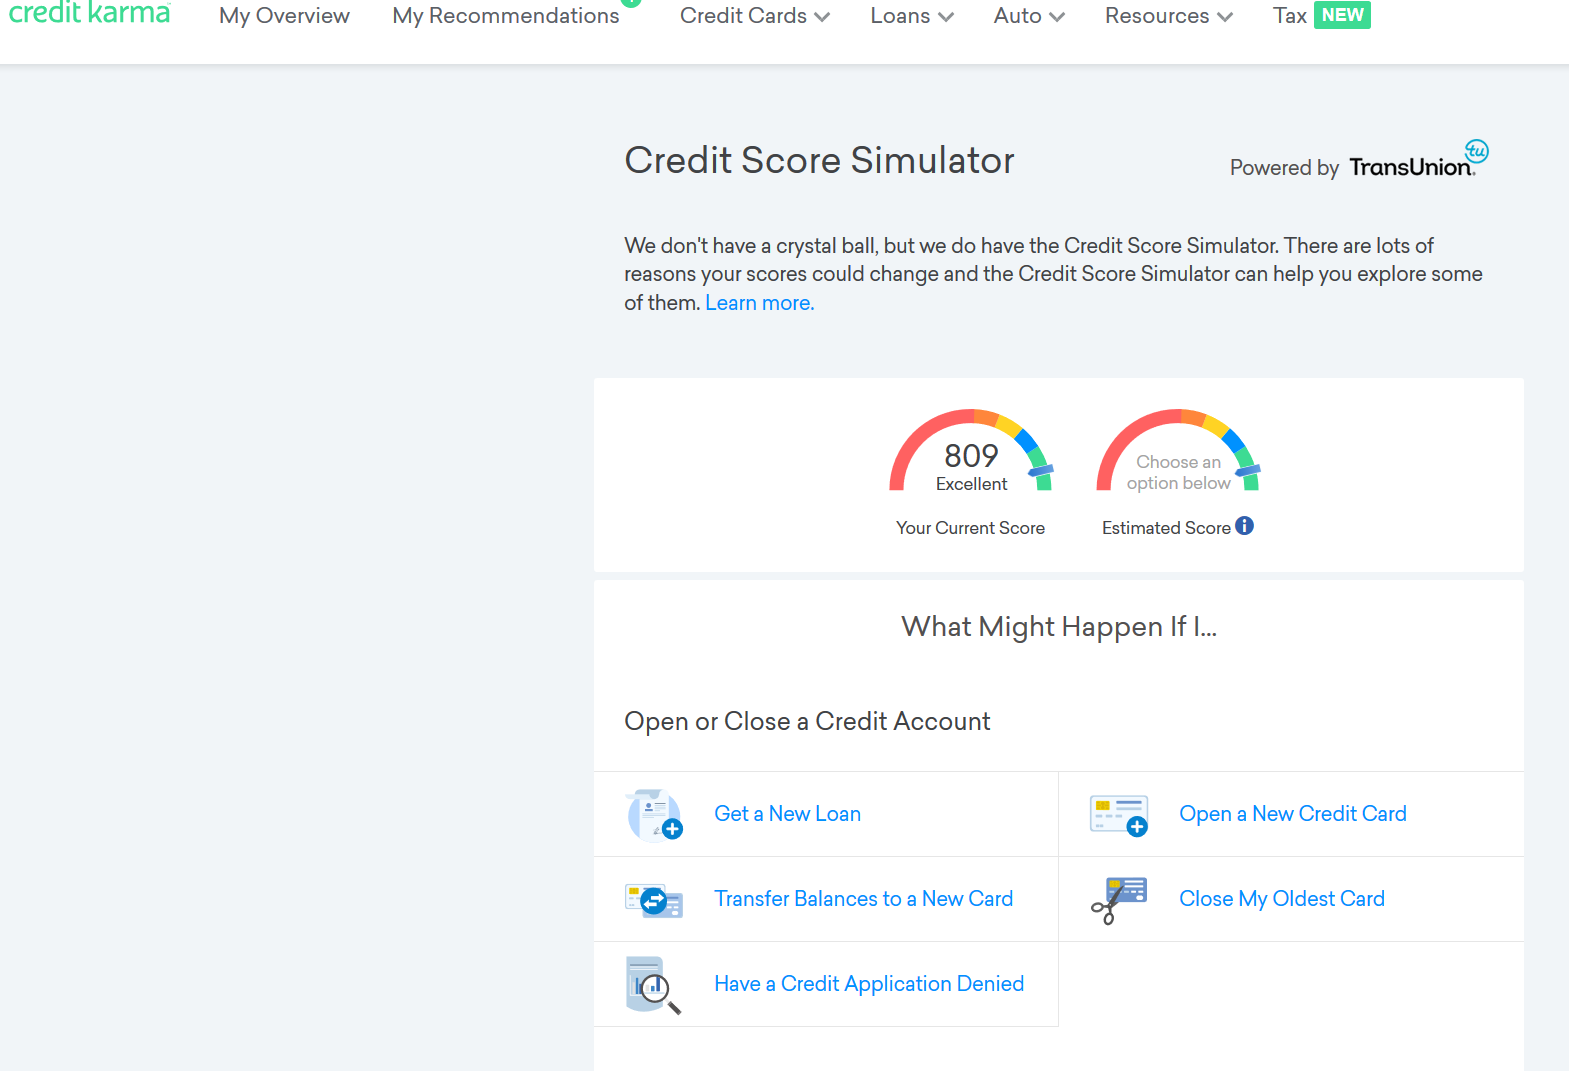Expand the Auto dropdown menu

tap(1029, 16)
